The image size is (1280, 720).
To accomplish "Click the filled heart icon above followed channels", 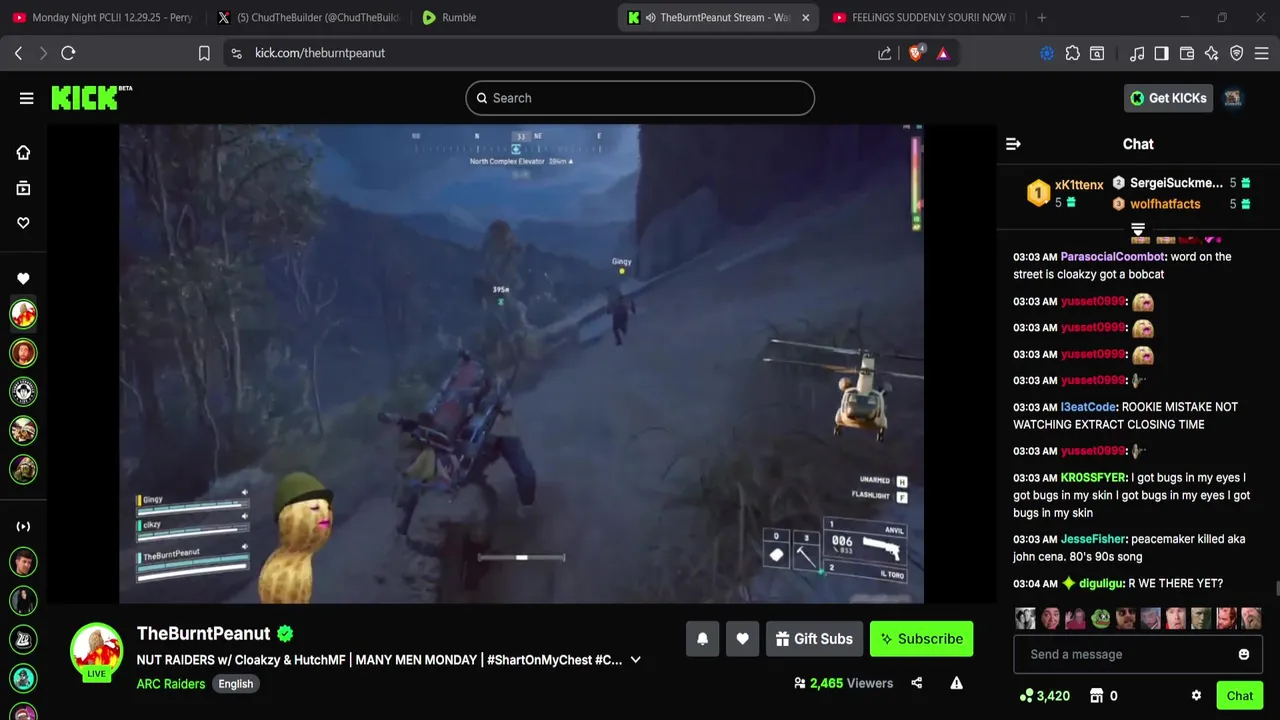I will point(23,278).
